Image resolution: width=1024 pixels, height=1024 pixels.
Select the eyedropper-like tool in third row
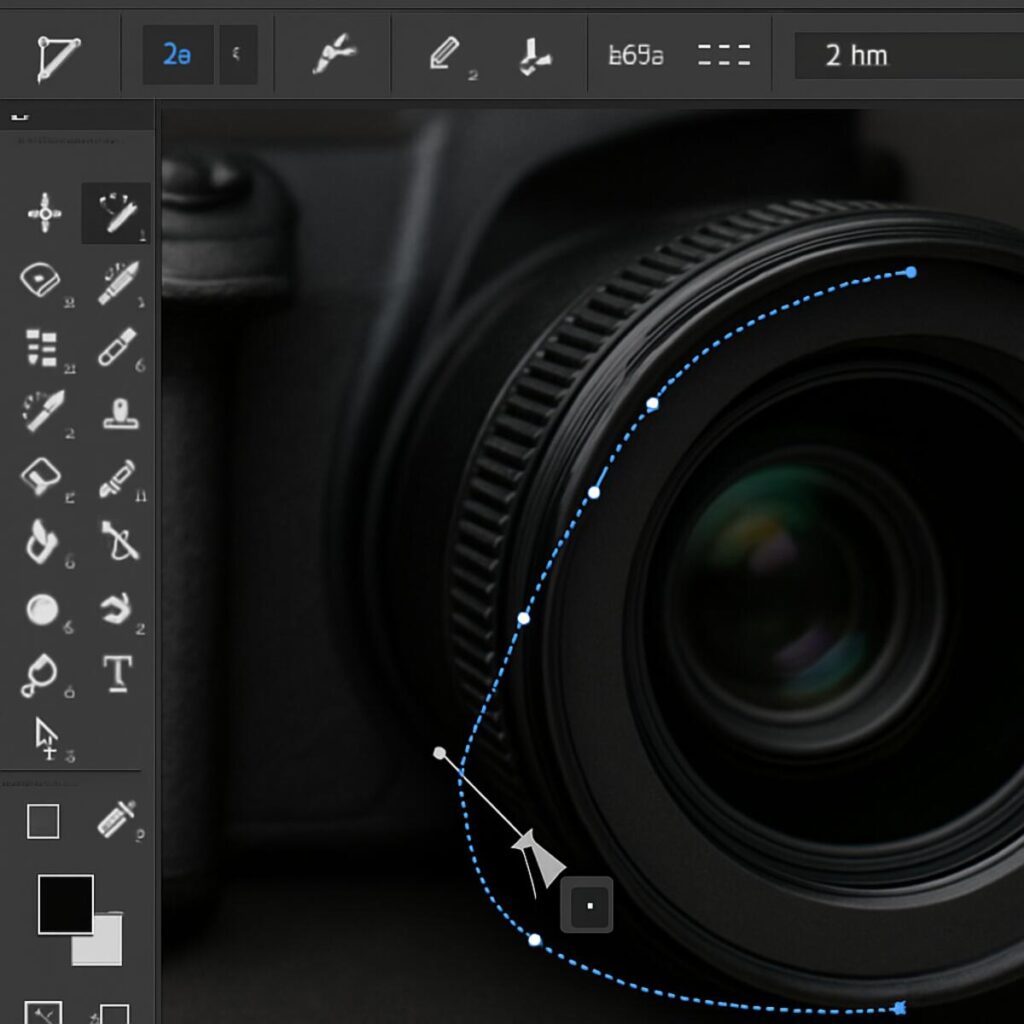118,347
